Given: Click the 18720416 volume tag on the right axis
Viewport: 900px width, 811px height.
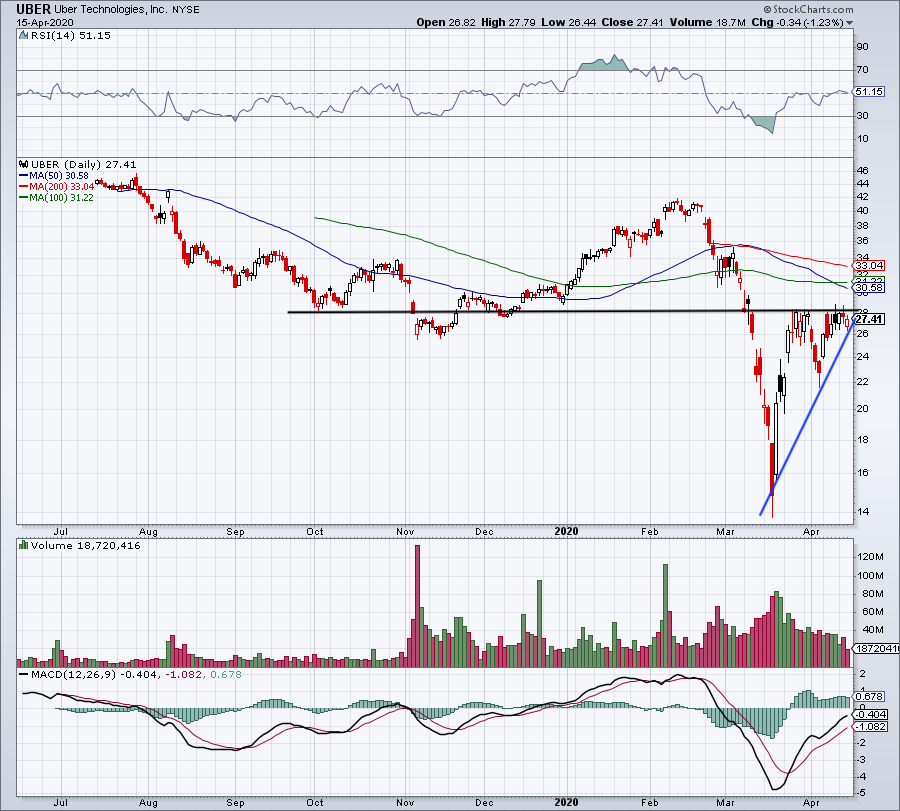Looking at the screenshot, I should tap(876, 649).
